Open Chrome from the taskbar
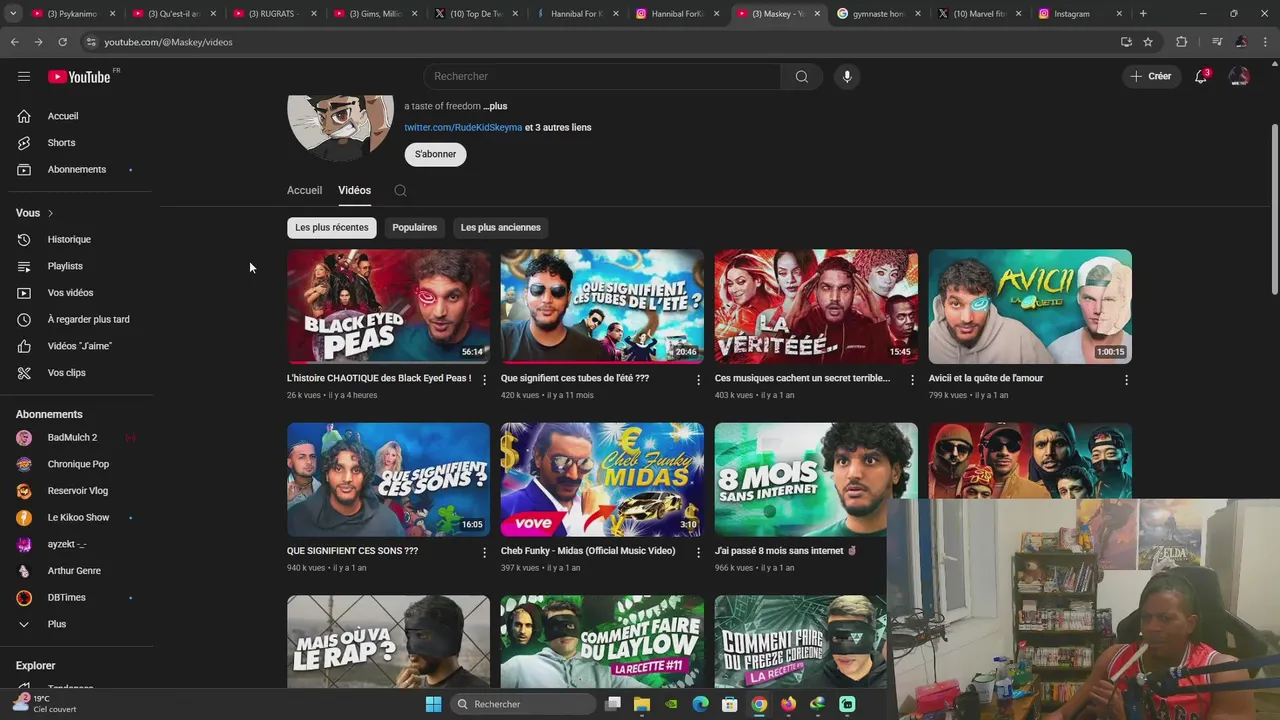1280x720 pixels. point(759,704)
